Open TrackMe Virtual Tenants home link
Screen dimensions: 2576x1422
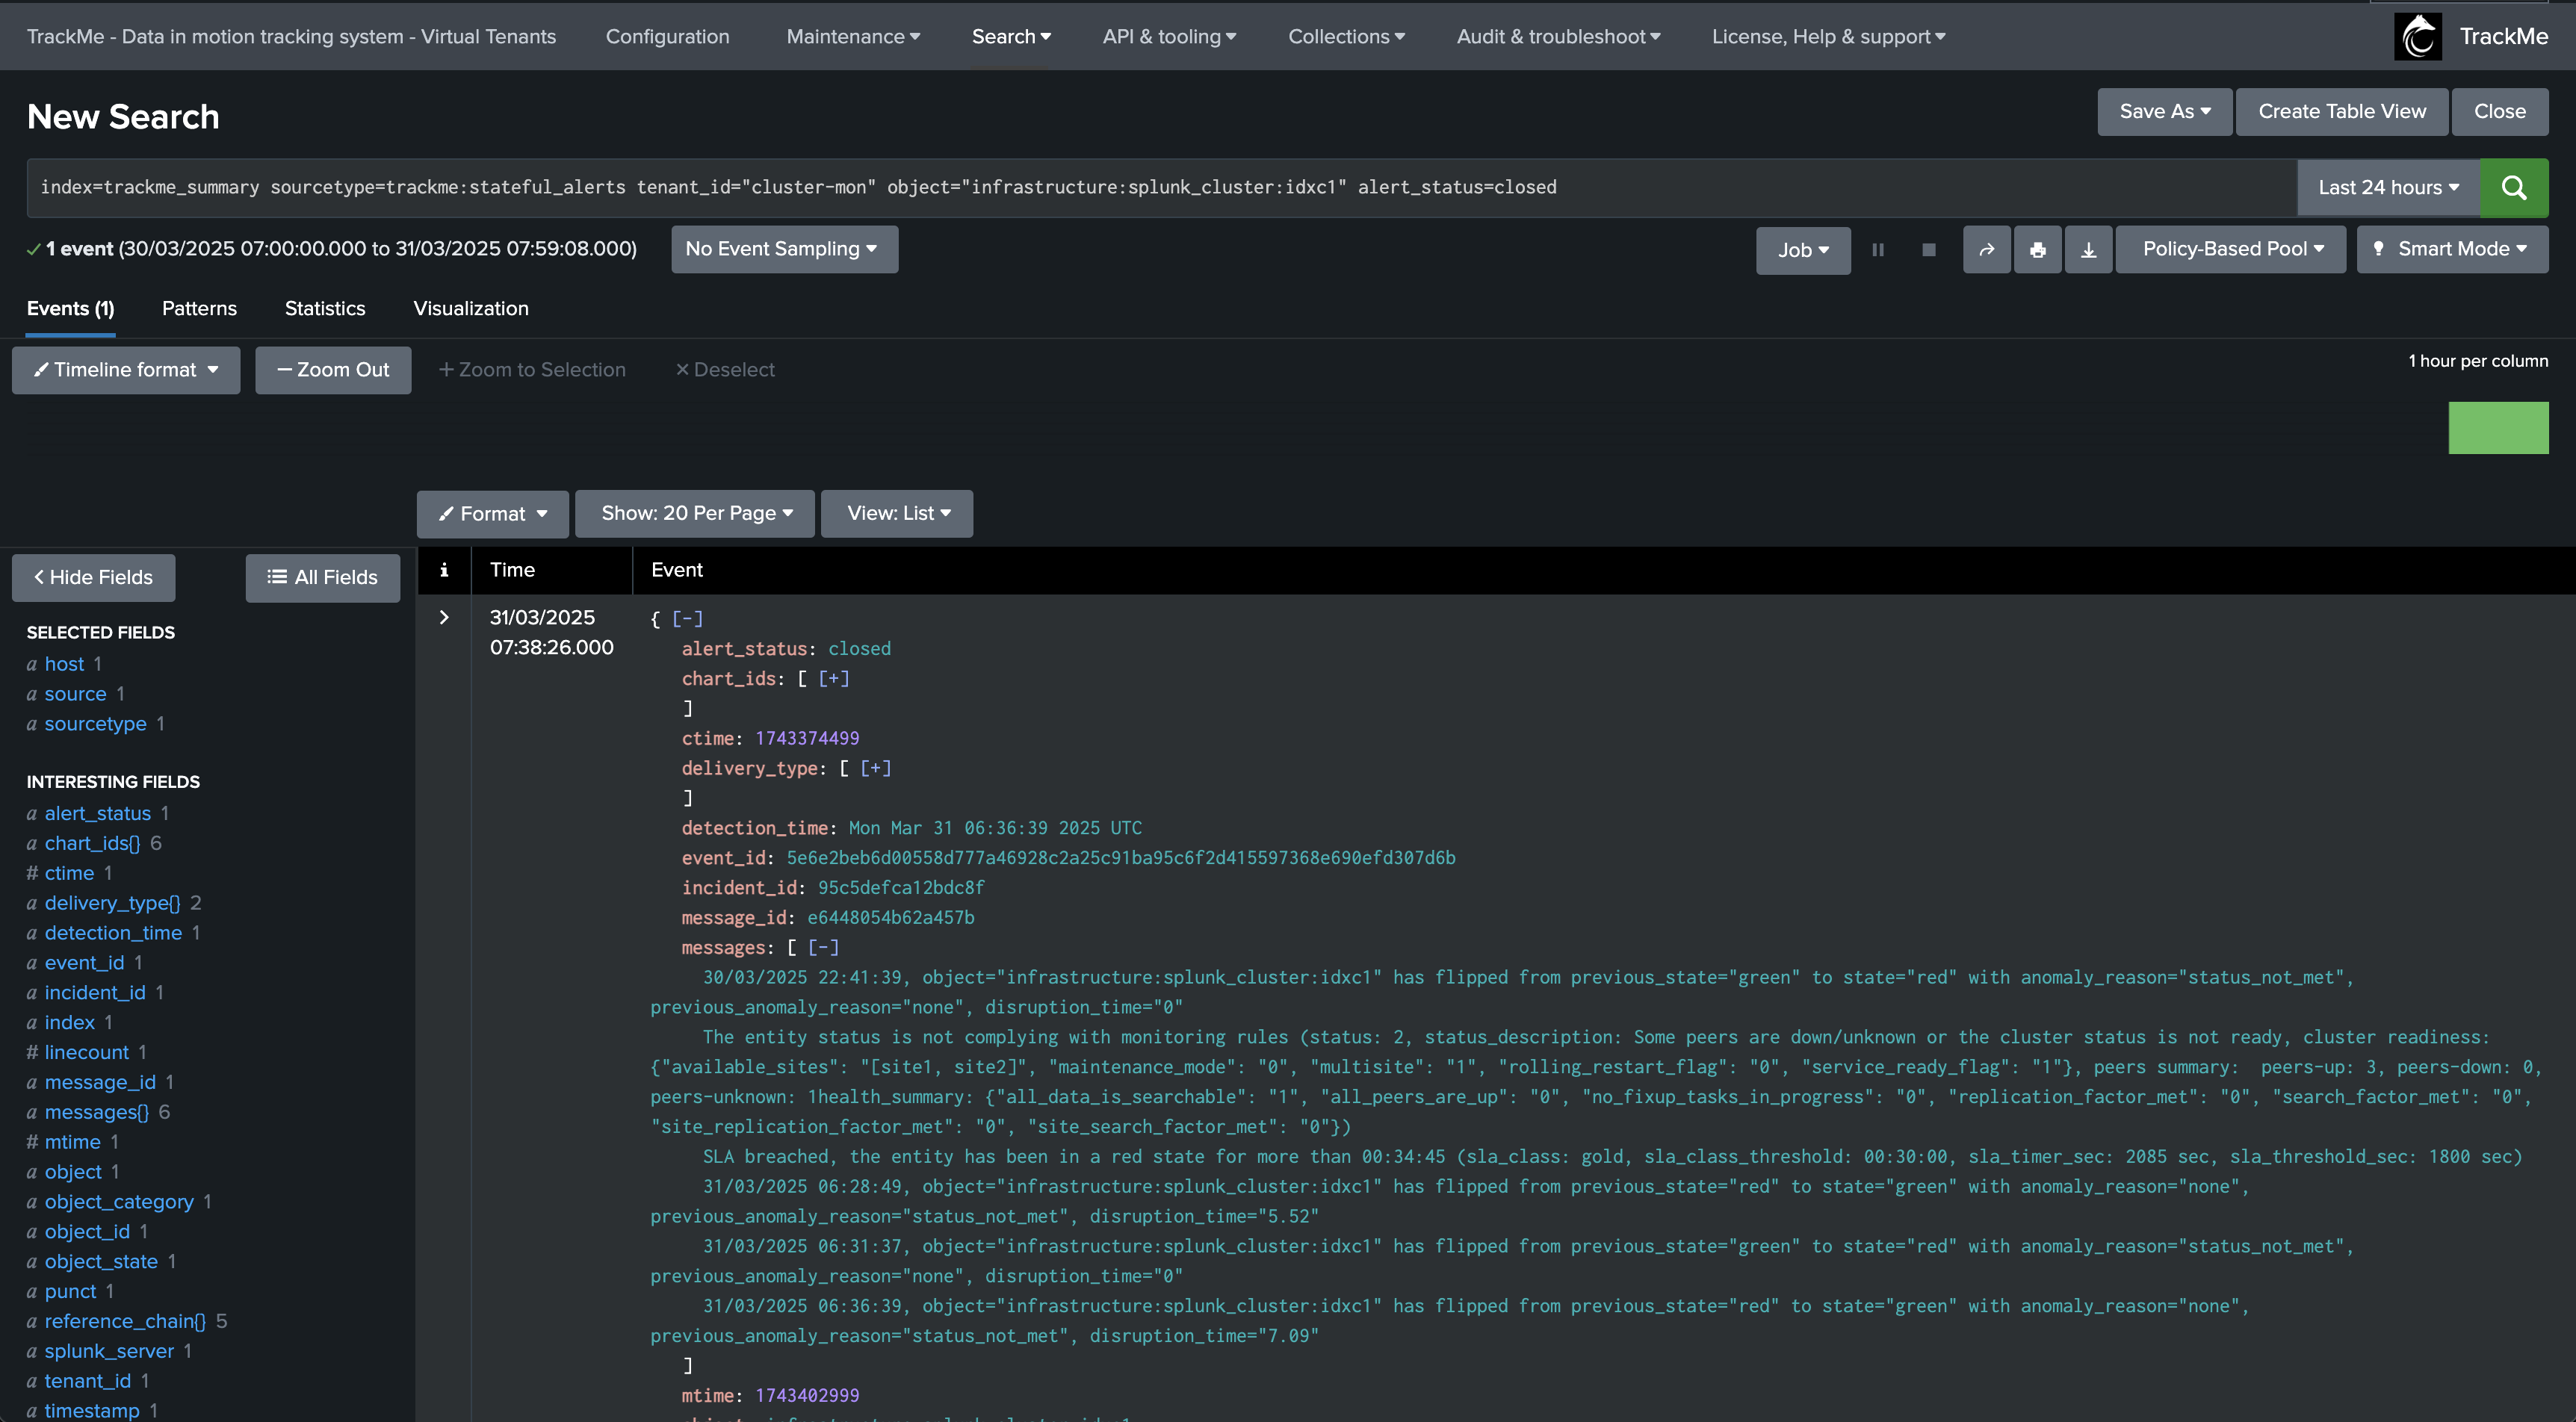(291, 36)
